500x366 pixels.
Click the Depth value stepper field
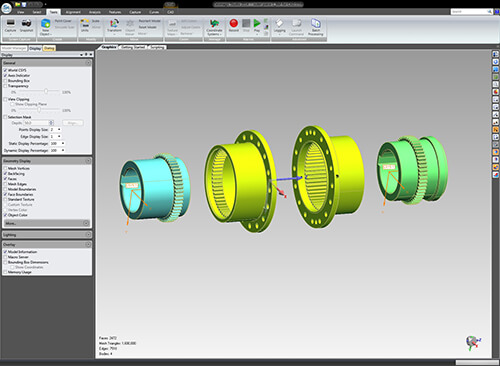tap(38, 123)
